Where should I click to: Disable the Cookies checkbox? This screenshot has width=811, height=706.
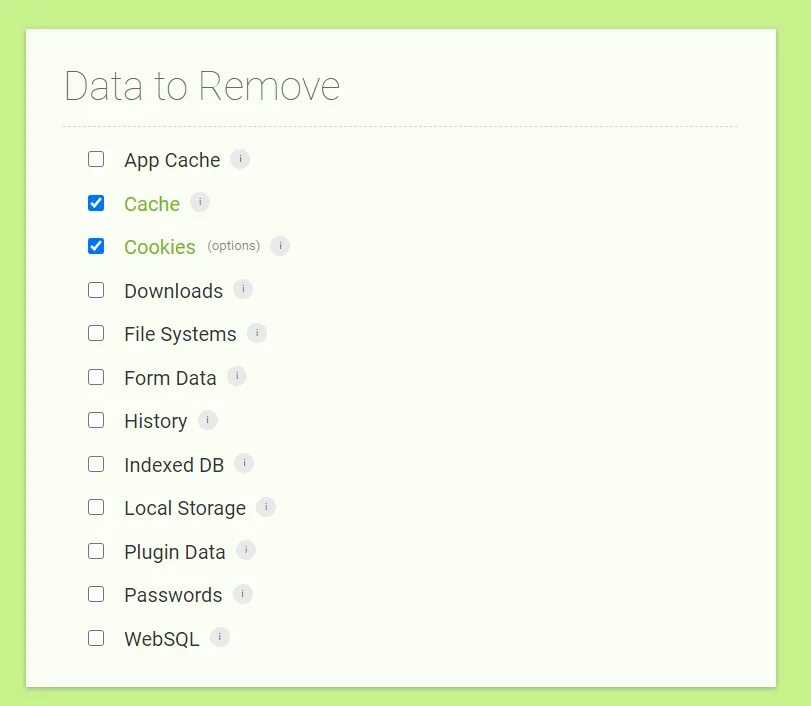point(96,246)
